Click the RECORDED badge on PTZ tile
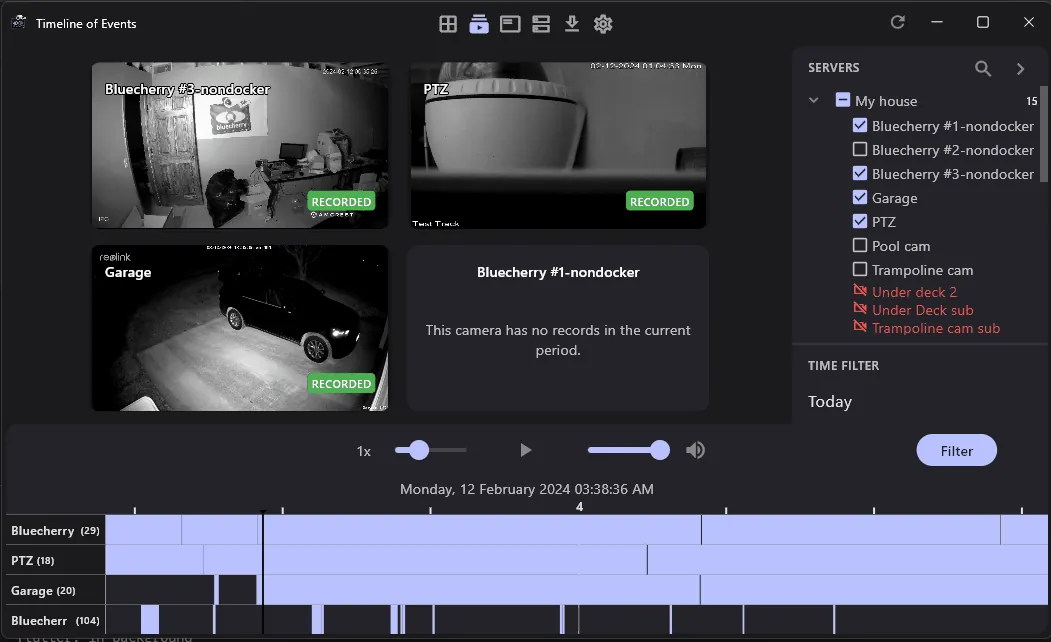 660,202
